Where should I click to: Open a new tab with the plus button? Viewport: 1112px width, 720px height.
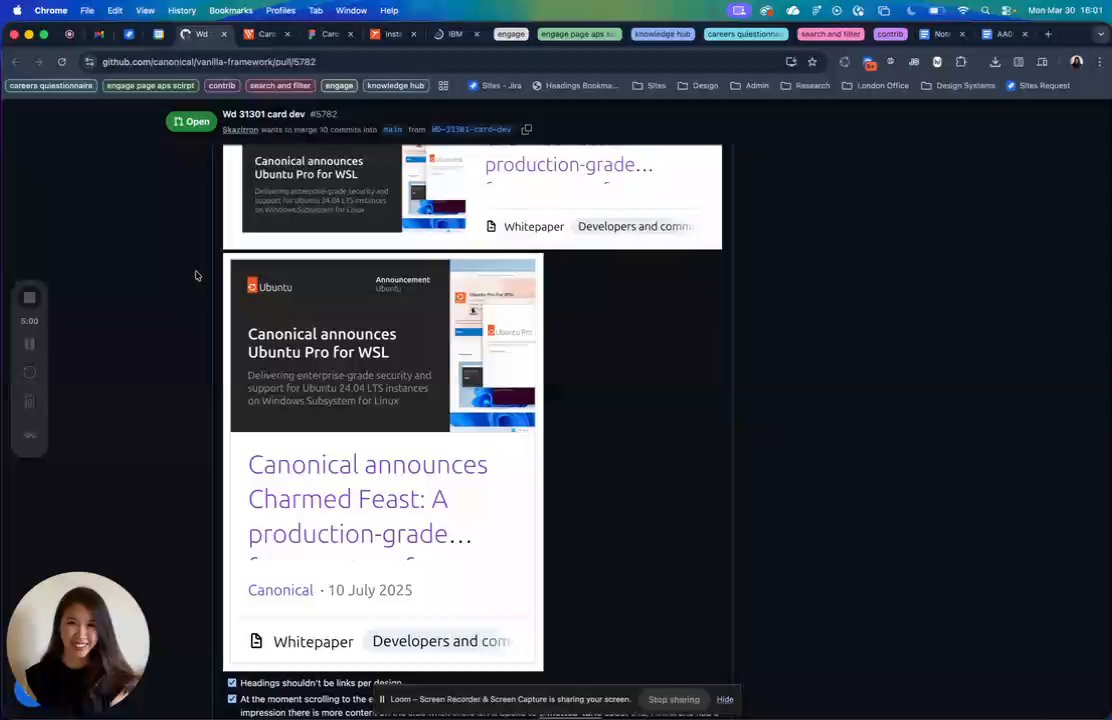coord(1048,34)
